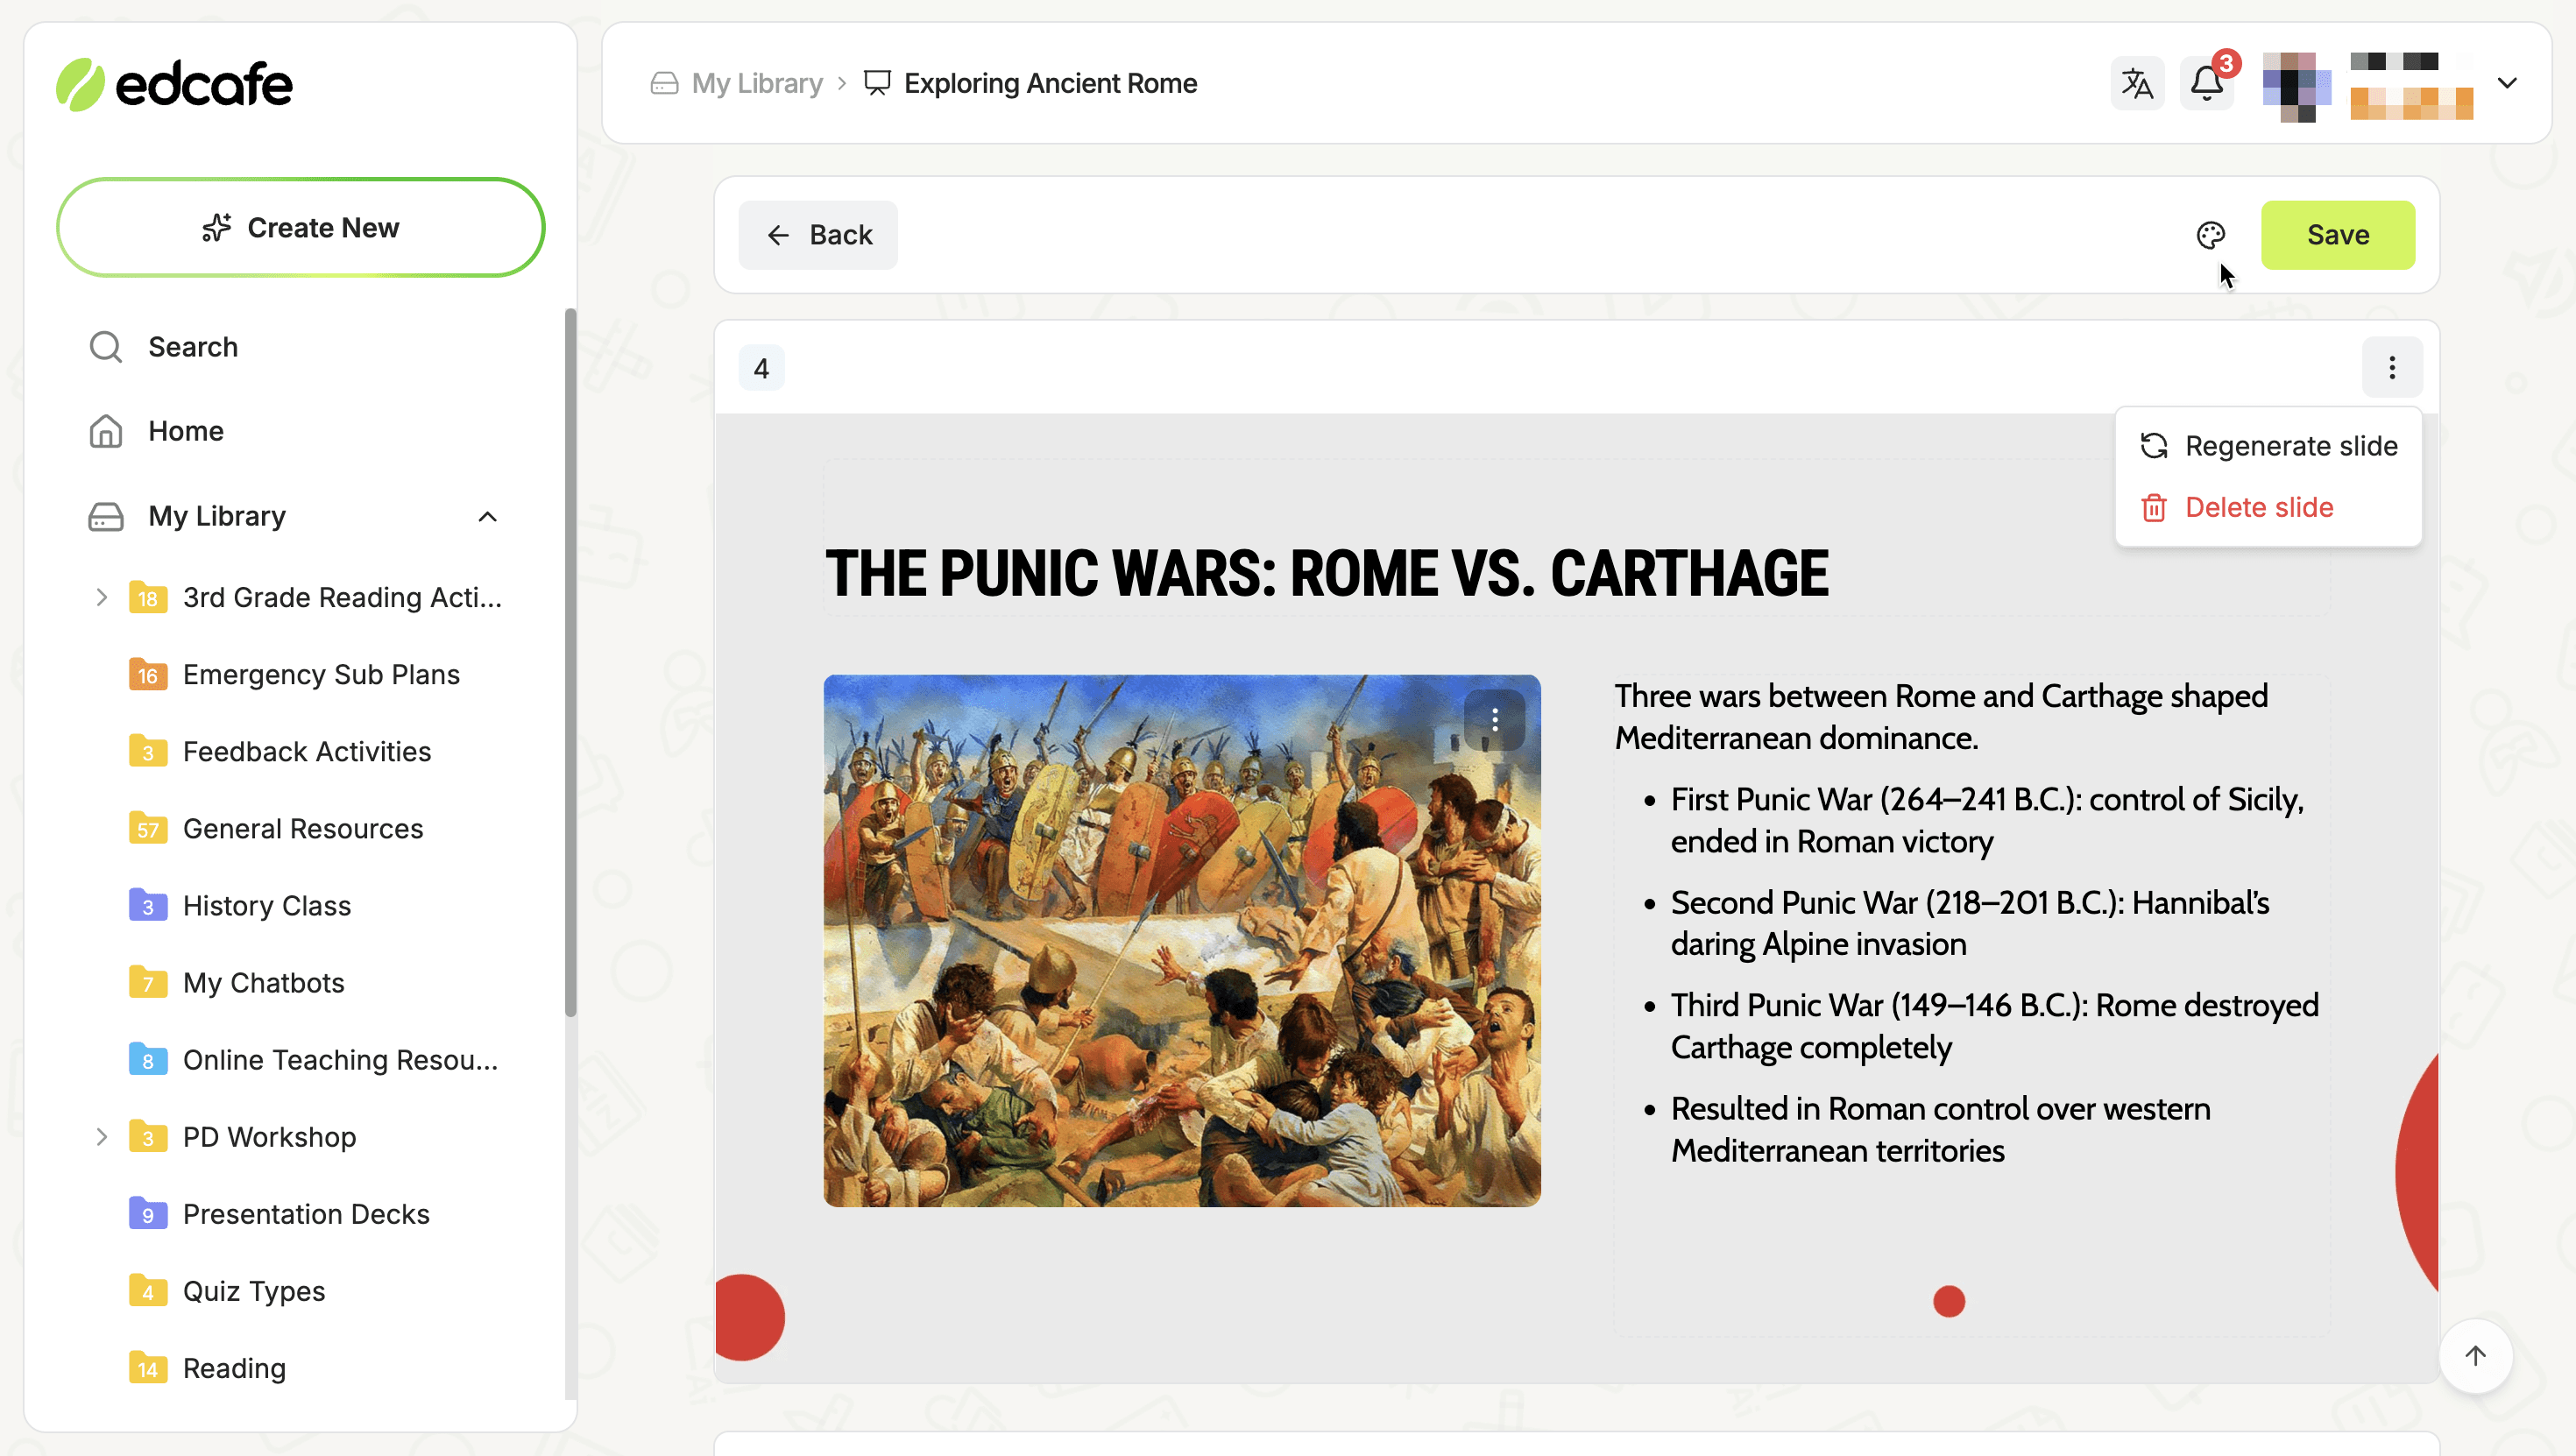Click My Library breadcrumb link
The width and height of the screenshot is (2576, 1456).
756,83
